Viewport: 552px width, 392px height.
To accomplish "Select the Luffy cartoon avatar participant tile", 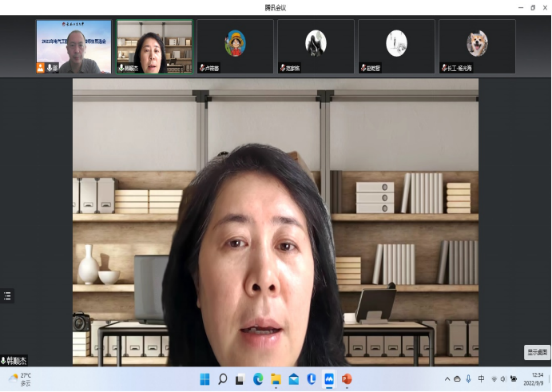I will point(235,46).
